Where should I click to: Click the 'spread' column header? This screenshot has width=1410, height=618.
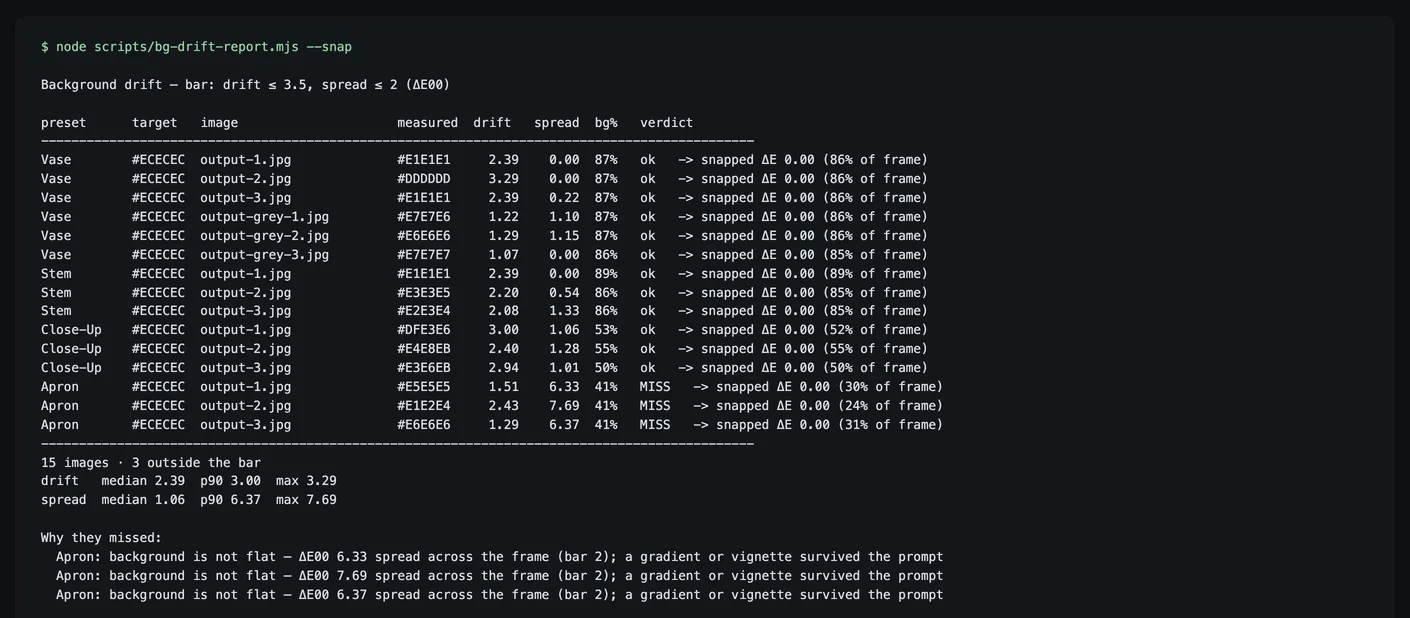click(x=557, y=123)
